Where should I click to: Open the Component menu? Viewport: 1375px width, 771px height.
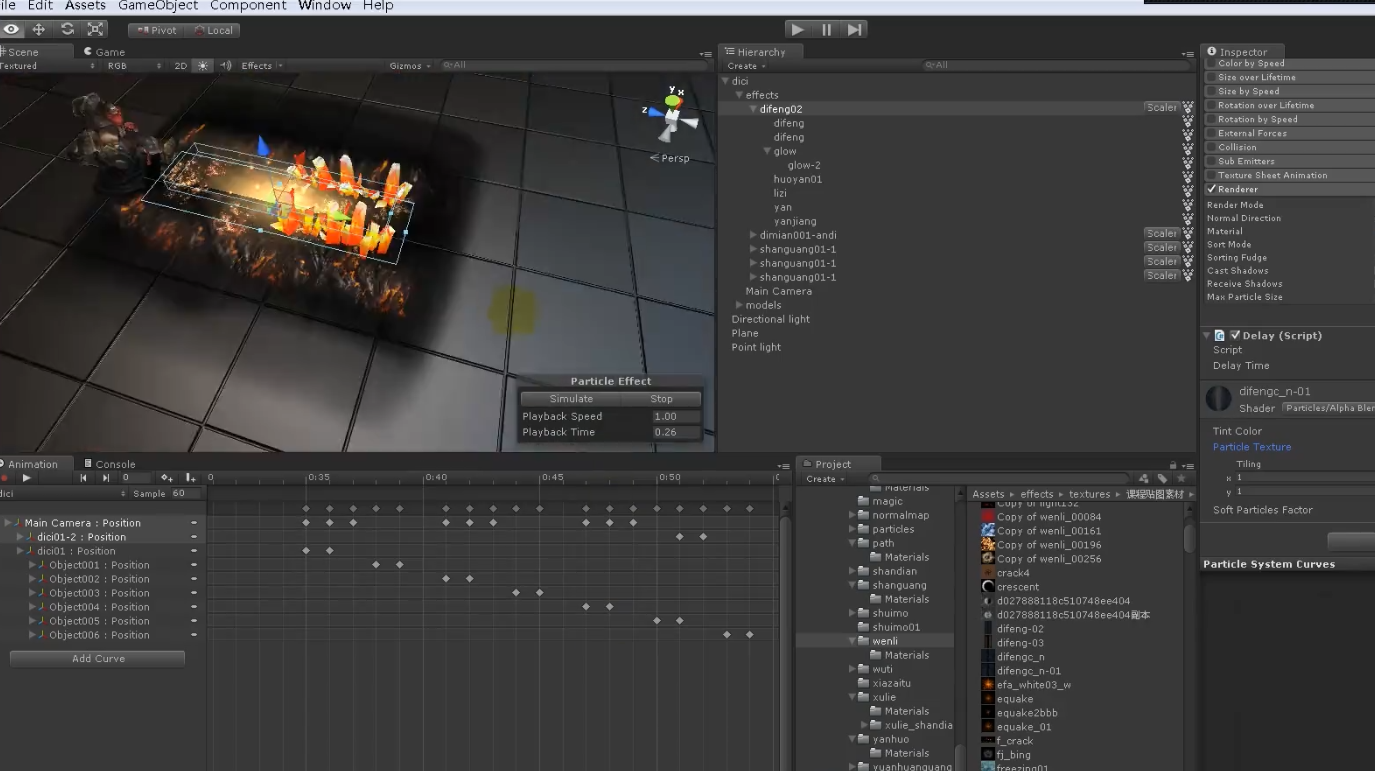click(x=248, y=6)
